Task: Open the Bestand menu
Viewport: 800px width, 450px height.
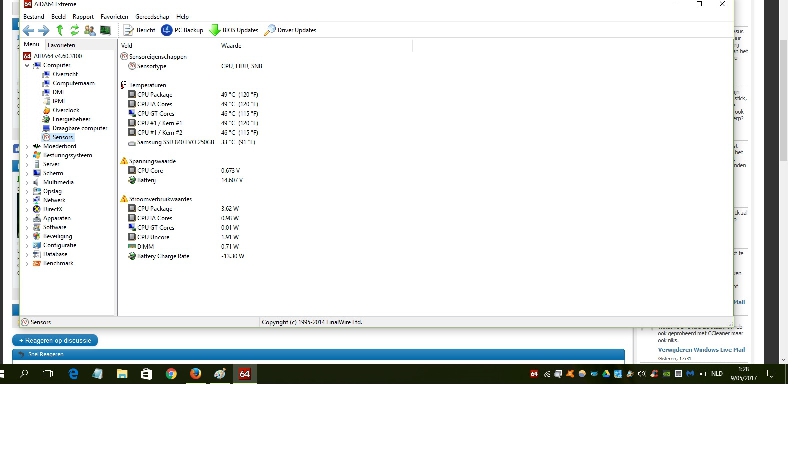Action: coord(34,17)
